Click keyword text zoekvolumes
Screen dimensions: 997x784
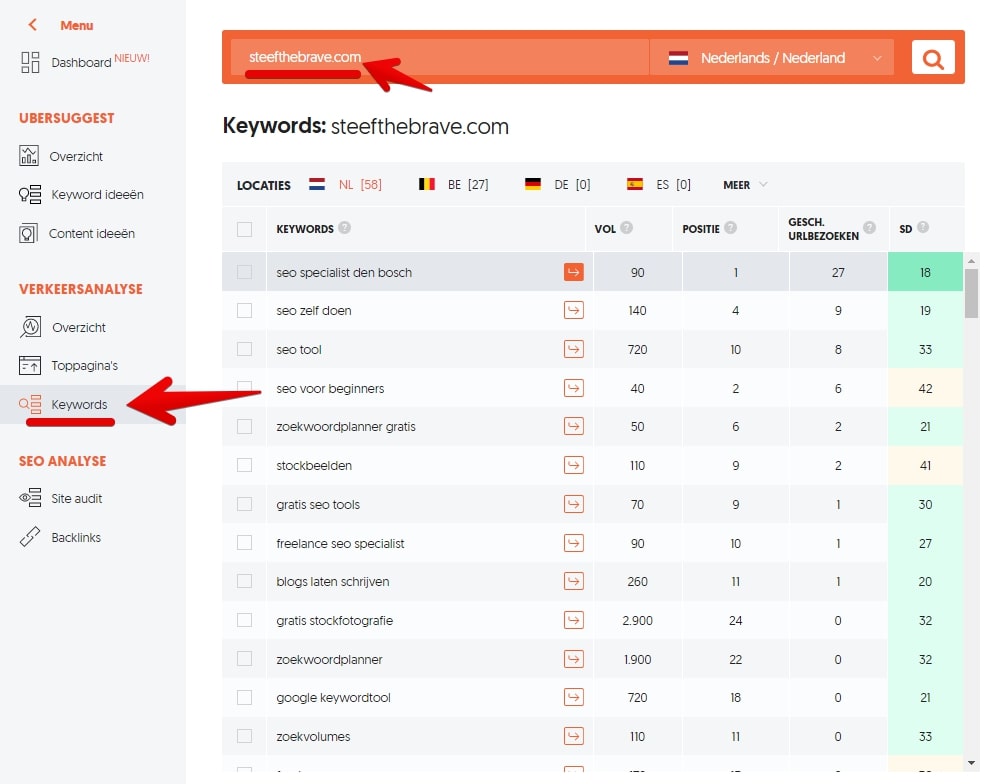(x=313, y=736)
